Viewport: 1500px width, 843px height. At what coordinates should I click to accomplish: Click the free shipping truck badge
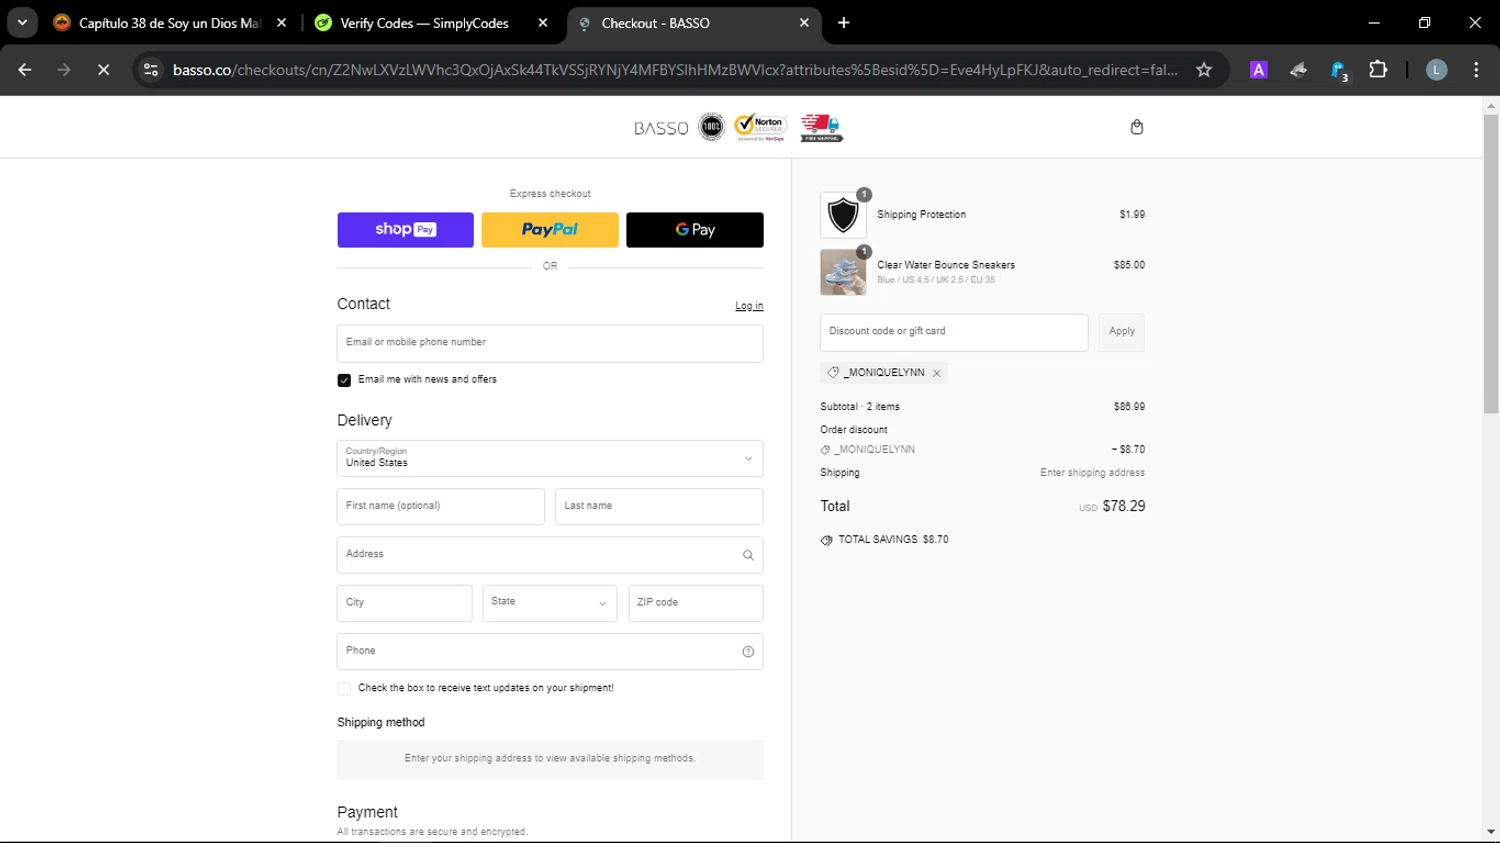pyautogui.click(x=821, y=127)
